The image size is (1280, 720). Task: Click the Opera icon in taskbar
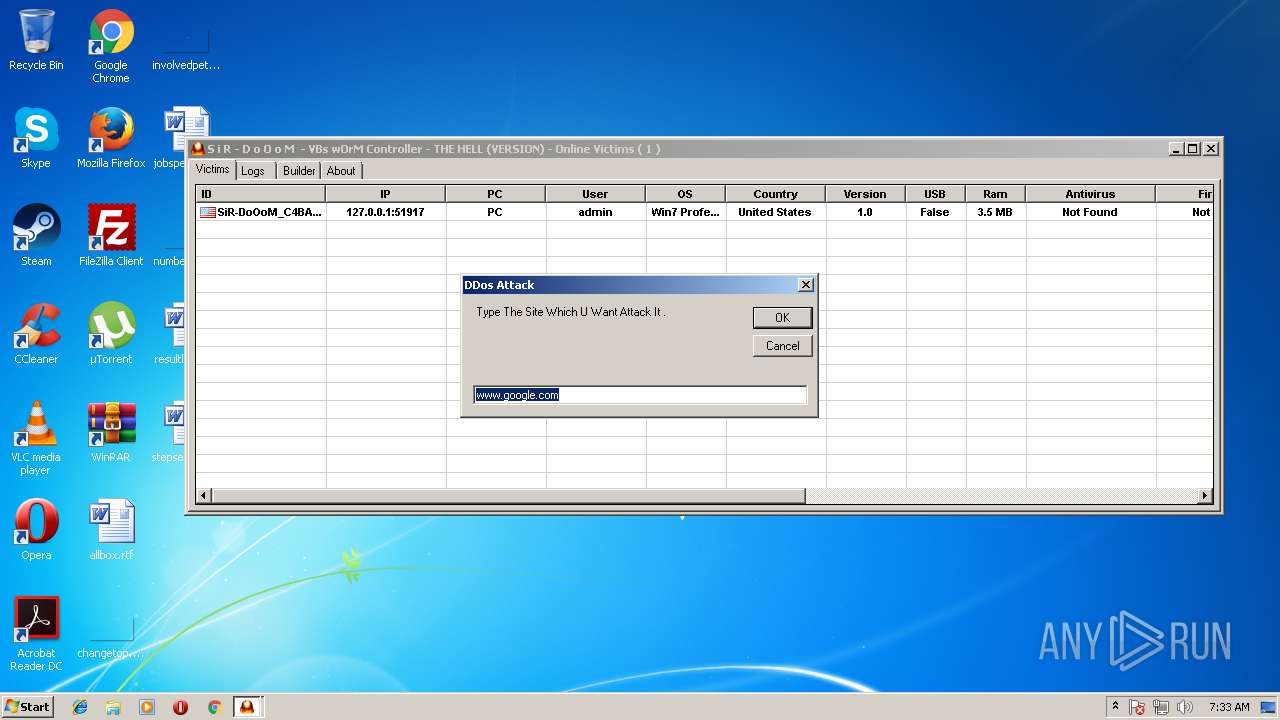pos(180,707)
